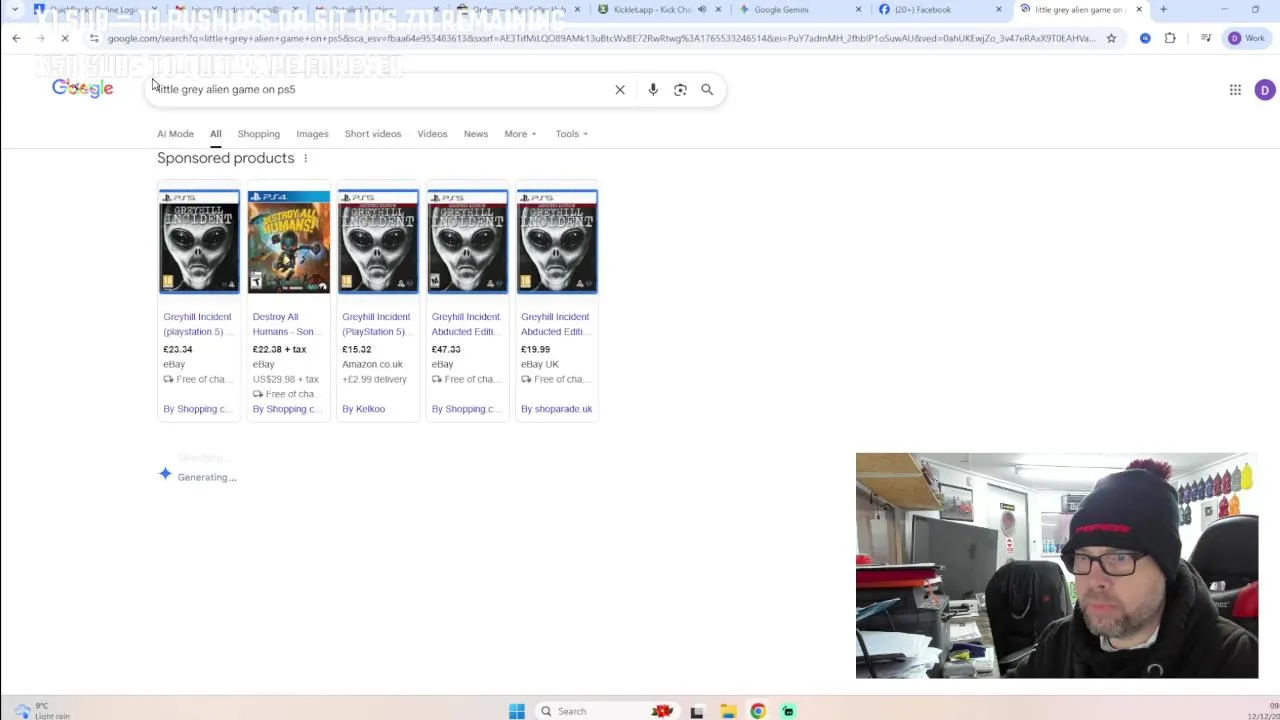Switch to Short videos tab
Image resolution: width=1280 pixels, height=720 pixels.
372,134
